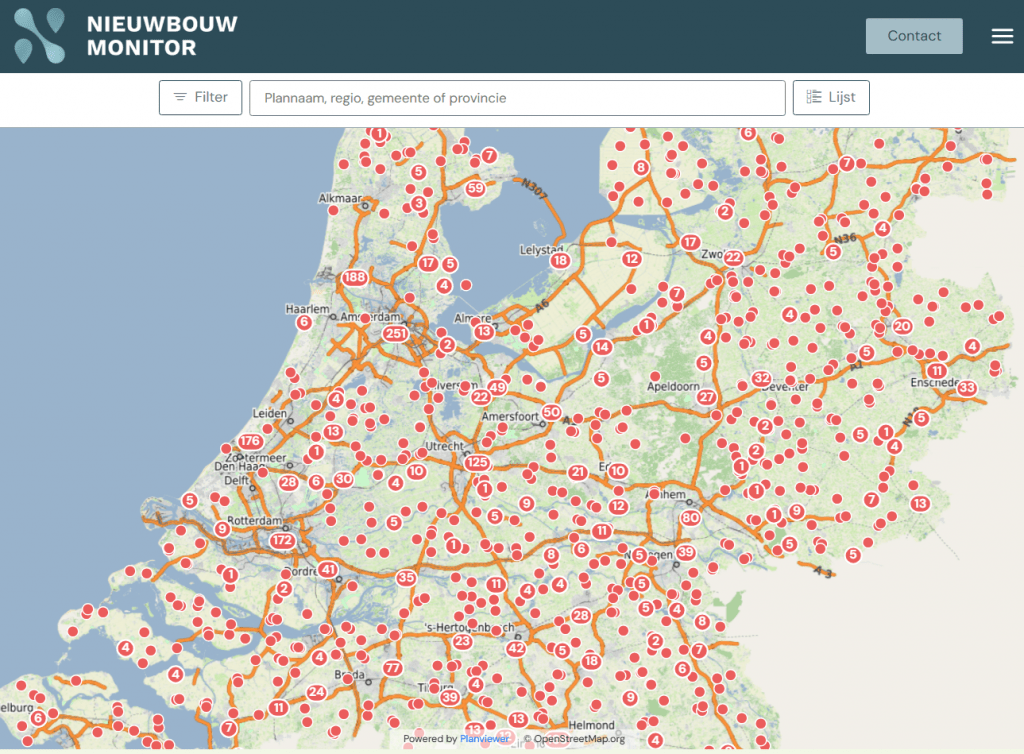Select the 27 cluster at Apeldoorn
Viewport: 1024px width, 754px height.
pyautogui.click(x=707, y=397)
